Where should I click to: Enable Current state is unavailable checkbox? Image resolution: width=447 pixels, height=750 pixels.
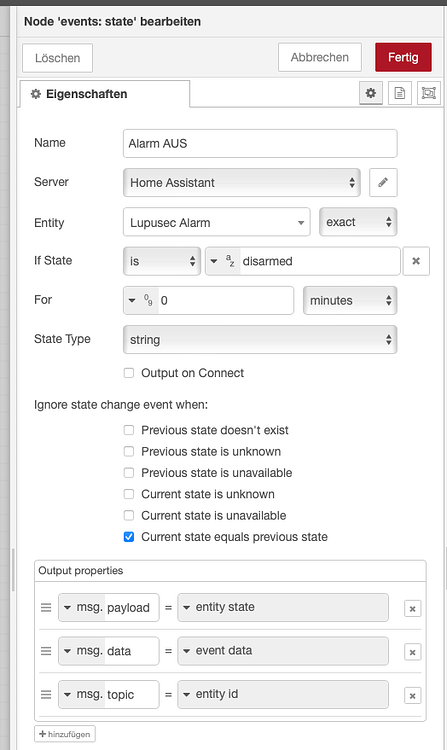tap(129, 515)
